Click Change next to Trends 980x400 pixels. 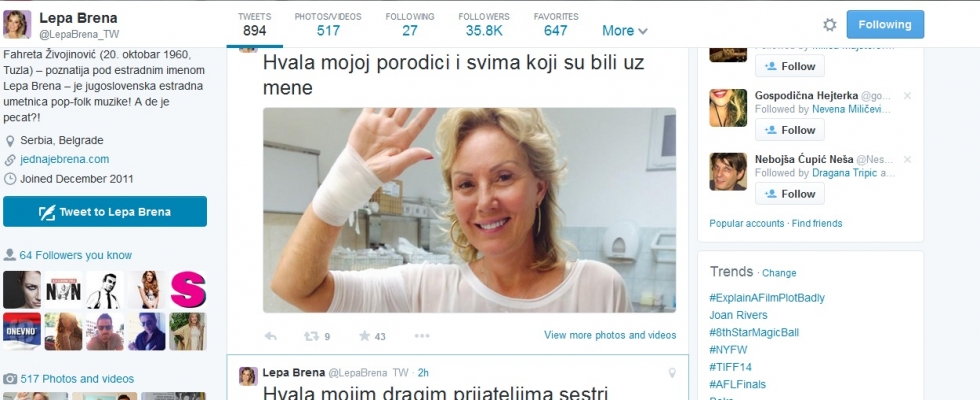tap(779, 273)
